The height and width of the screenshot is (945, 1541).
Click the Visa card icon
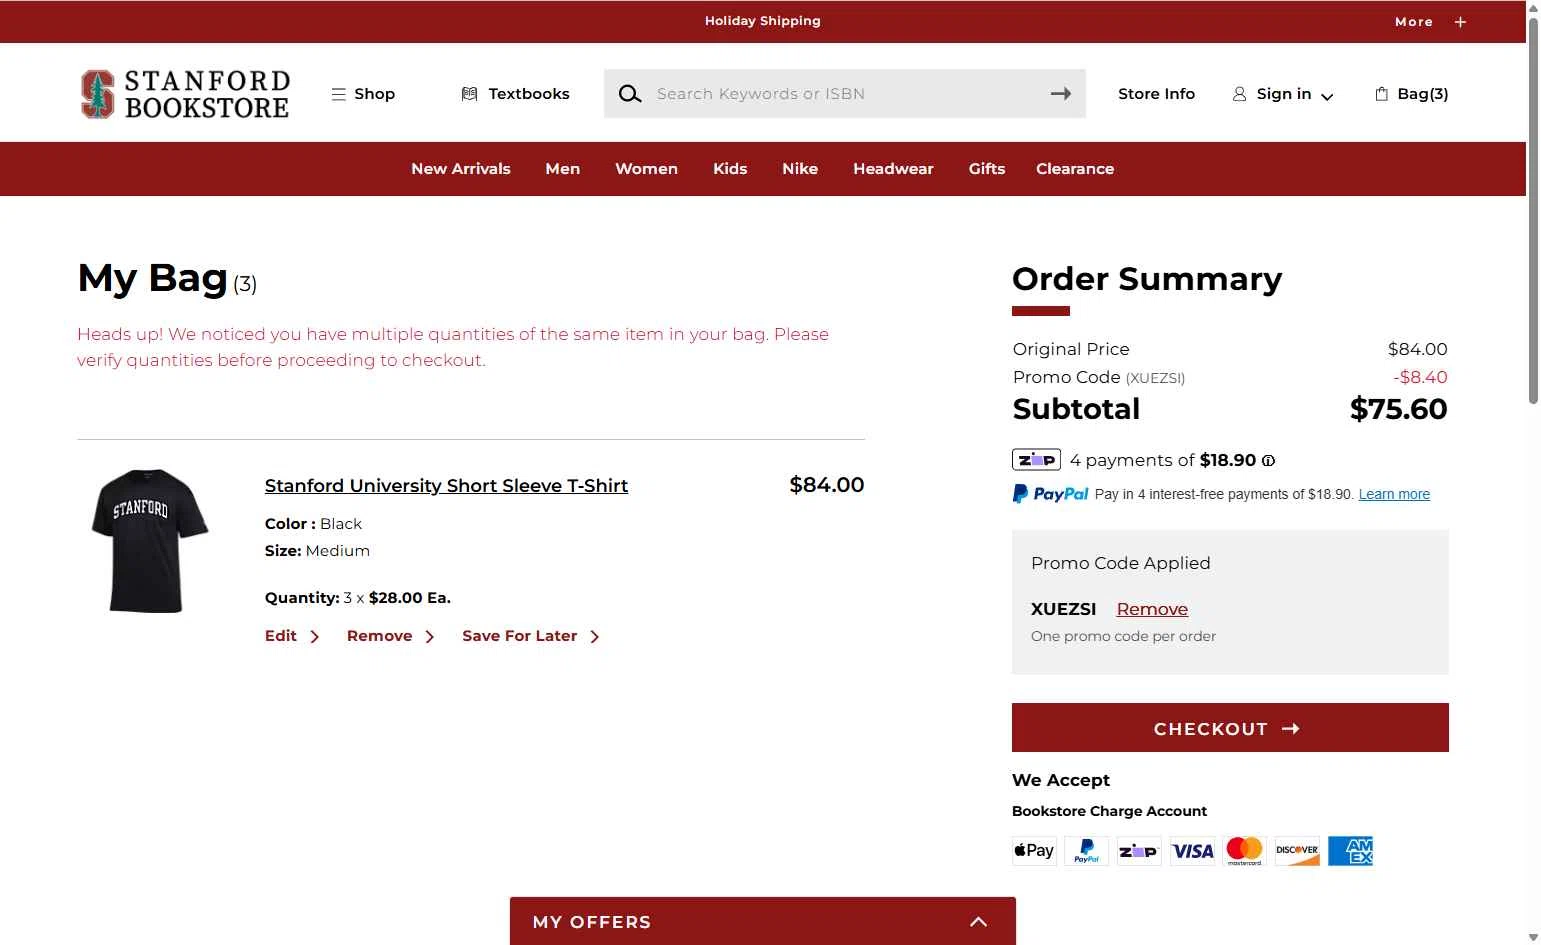pyautogui.click(x=1192, y=851)
